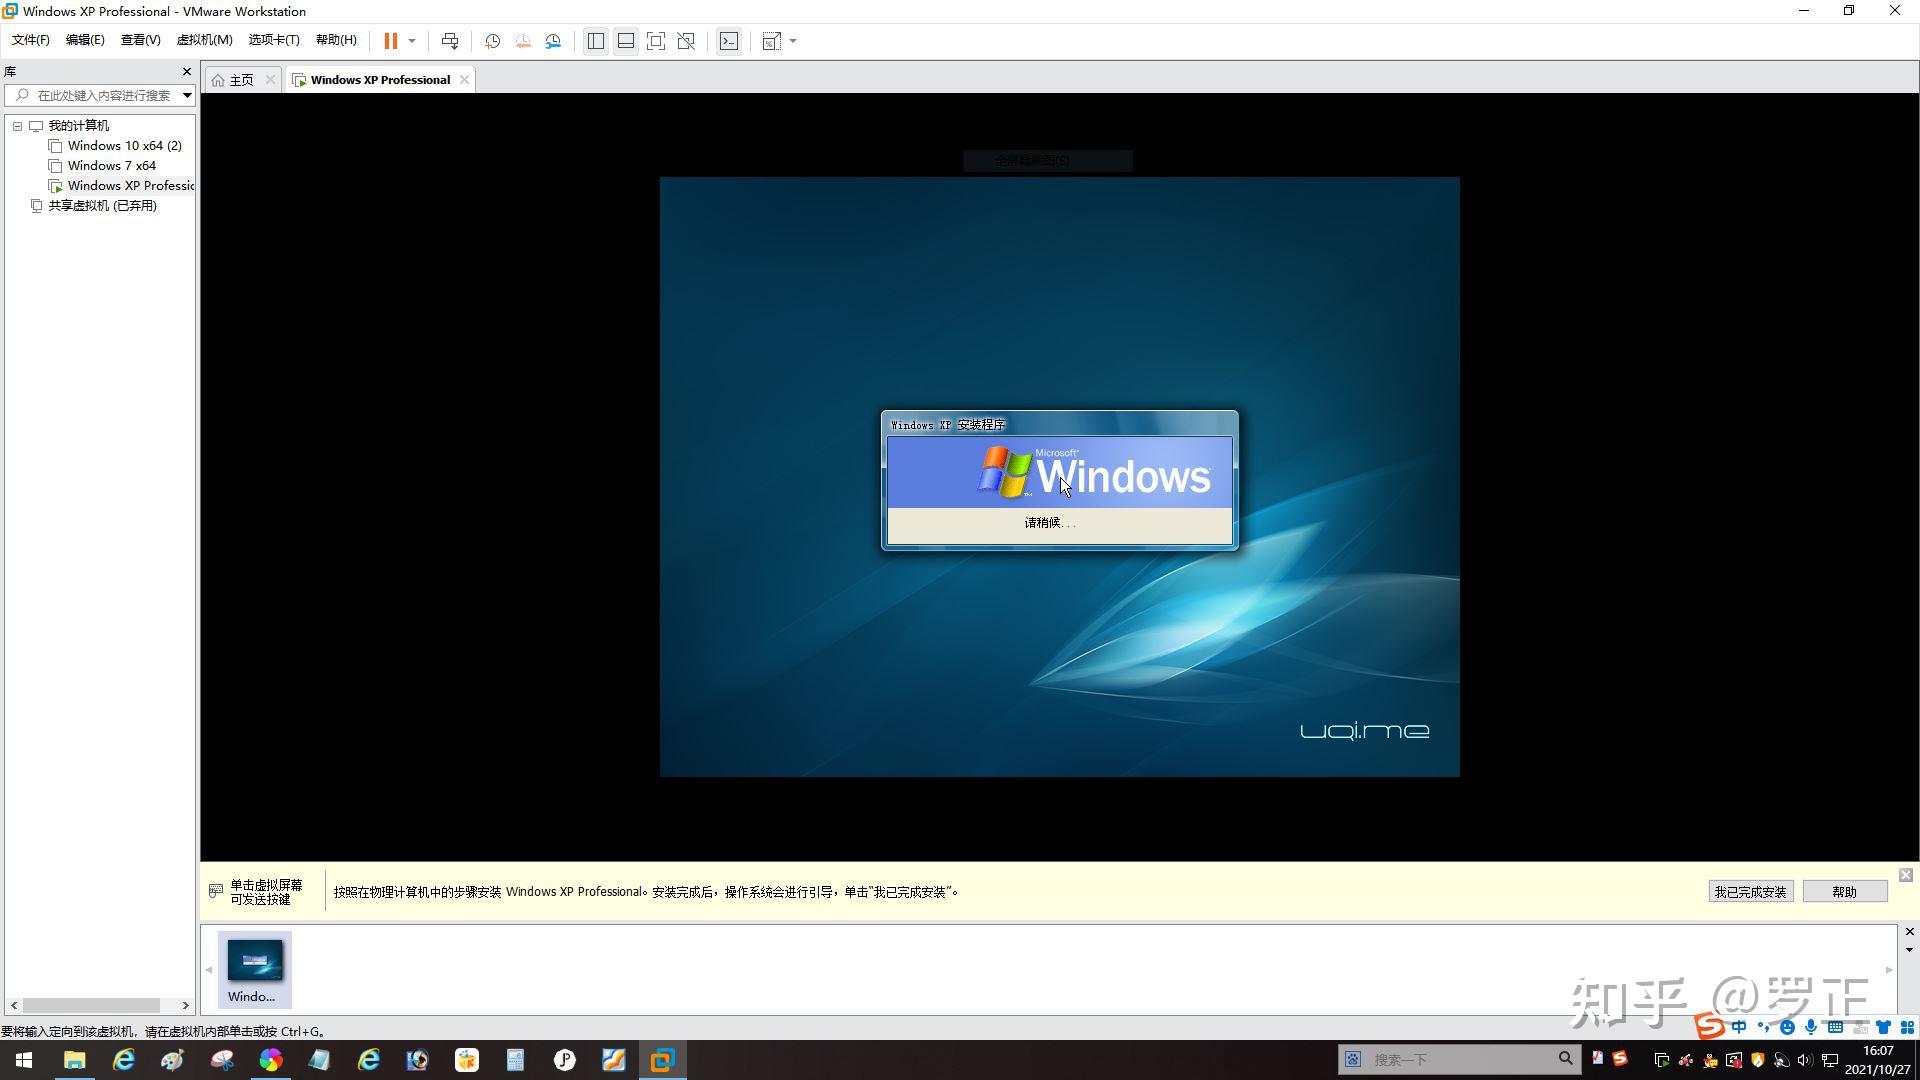Expand the library search options dropdown
The width and height of the screenshot is (1920, 1080).
(186, 95)
